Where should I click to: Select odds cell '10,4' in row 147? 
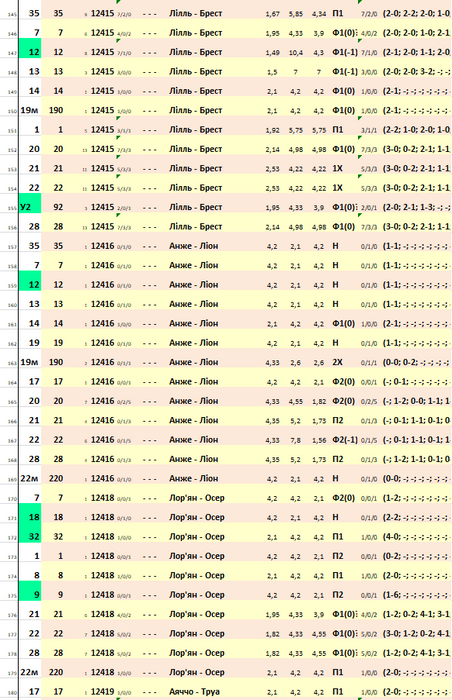point(295,53)
